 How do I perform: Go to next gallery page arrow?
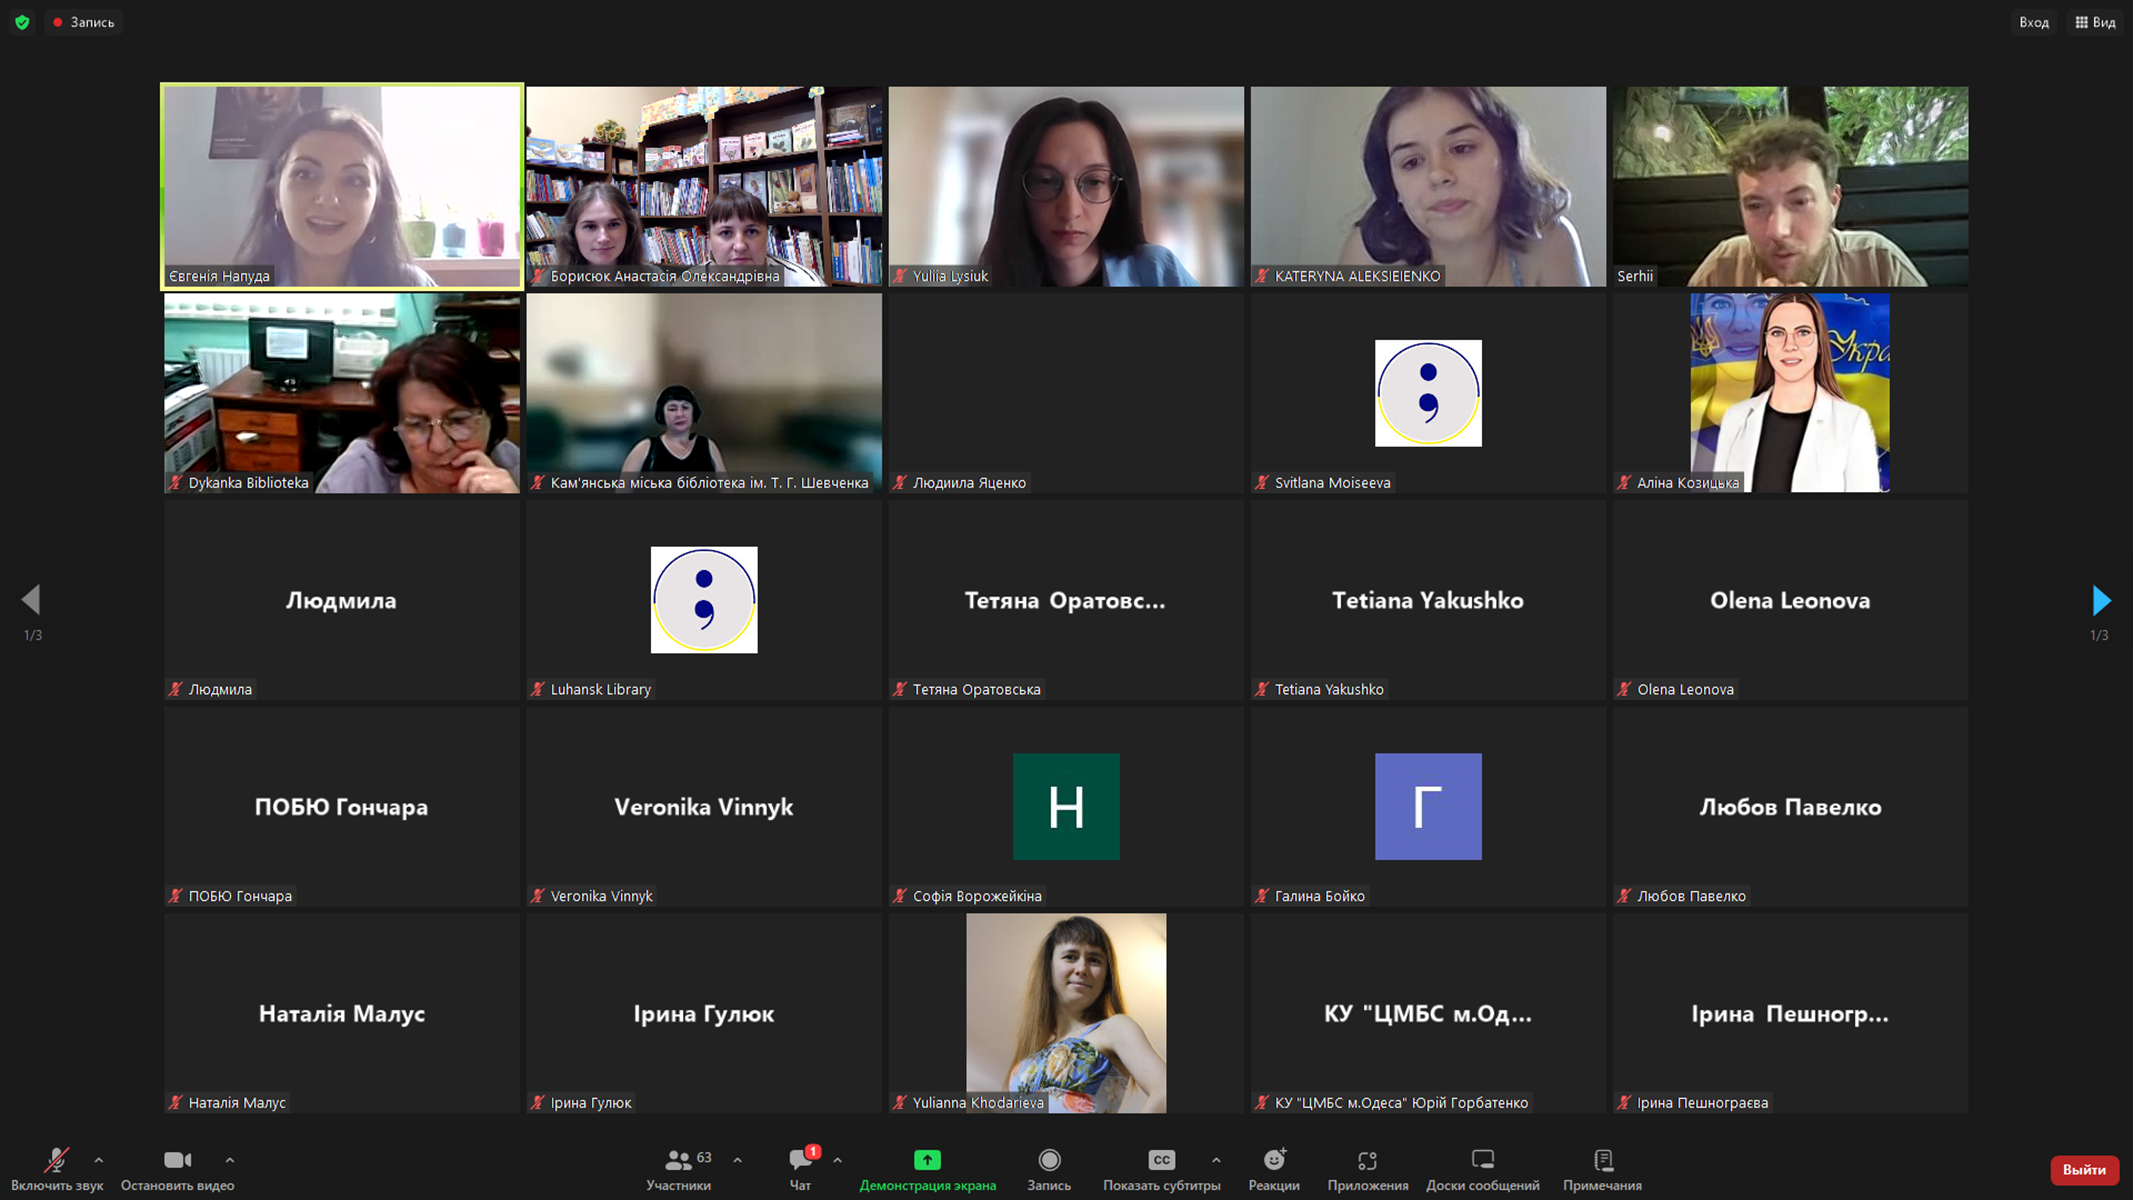point(2101,600)
